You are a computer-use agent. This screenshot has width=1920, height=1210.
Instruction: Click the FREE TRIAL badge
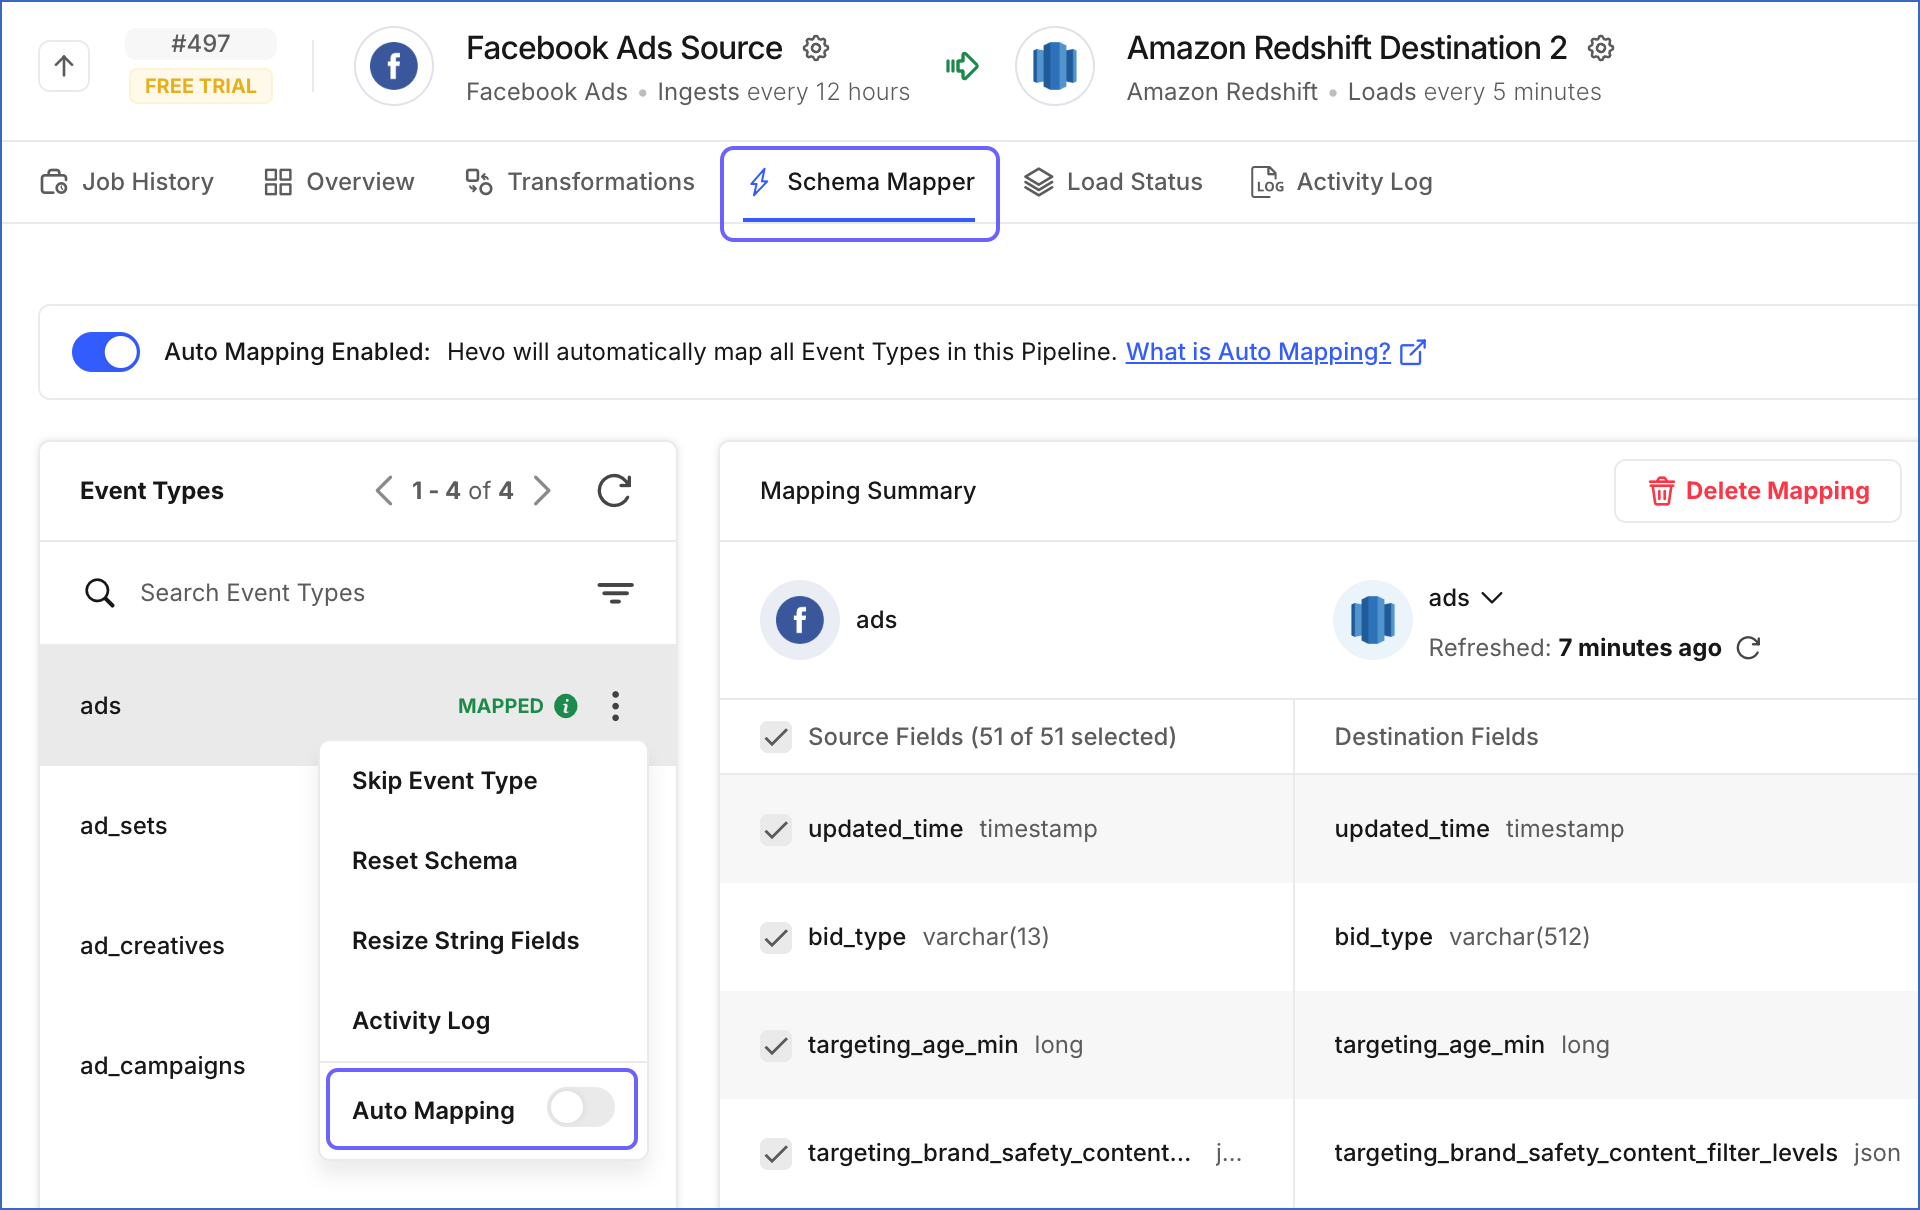200,86
